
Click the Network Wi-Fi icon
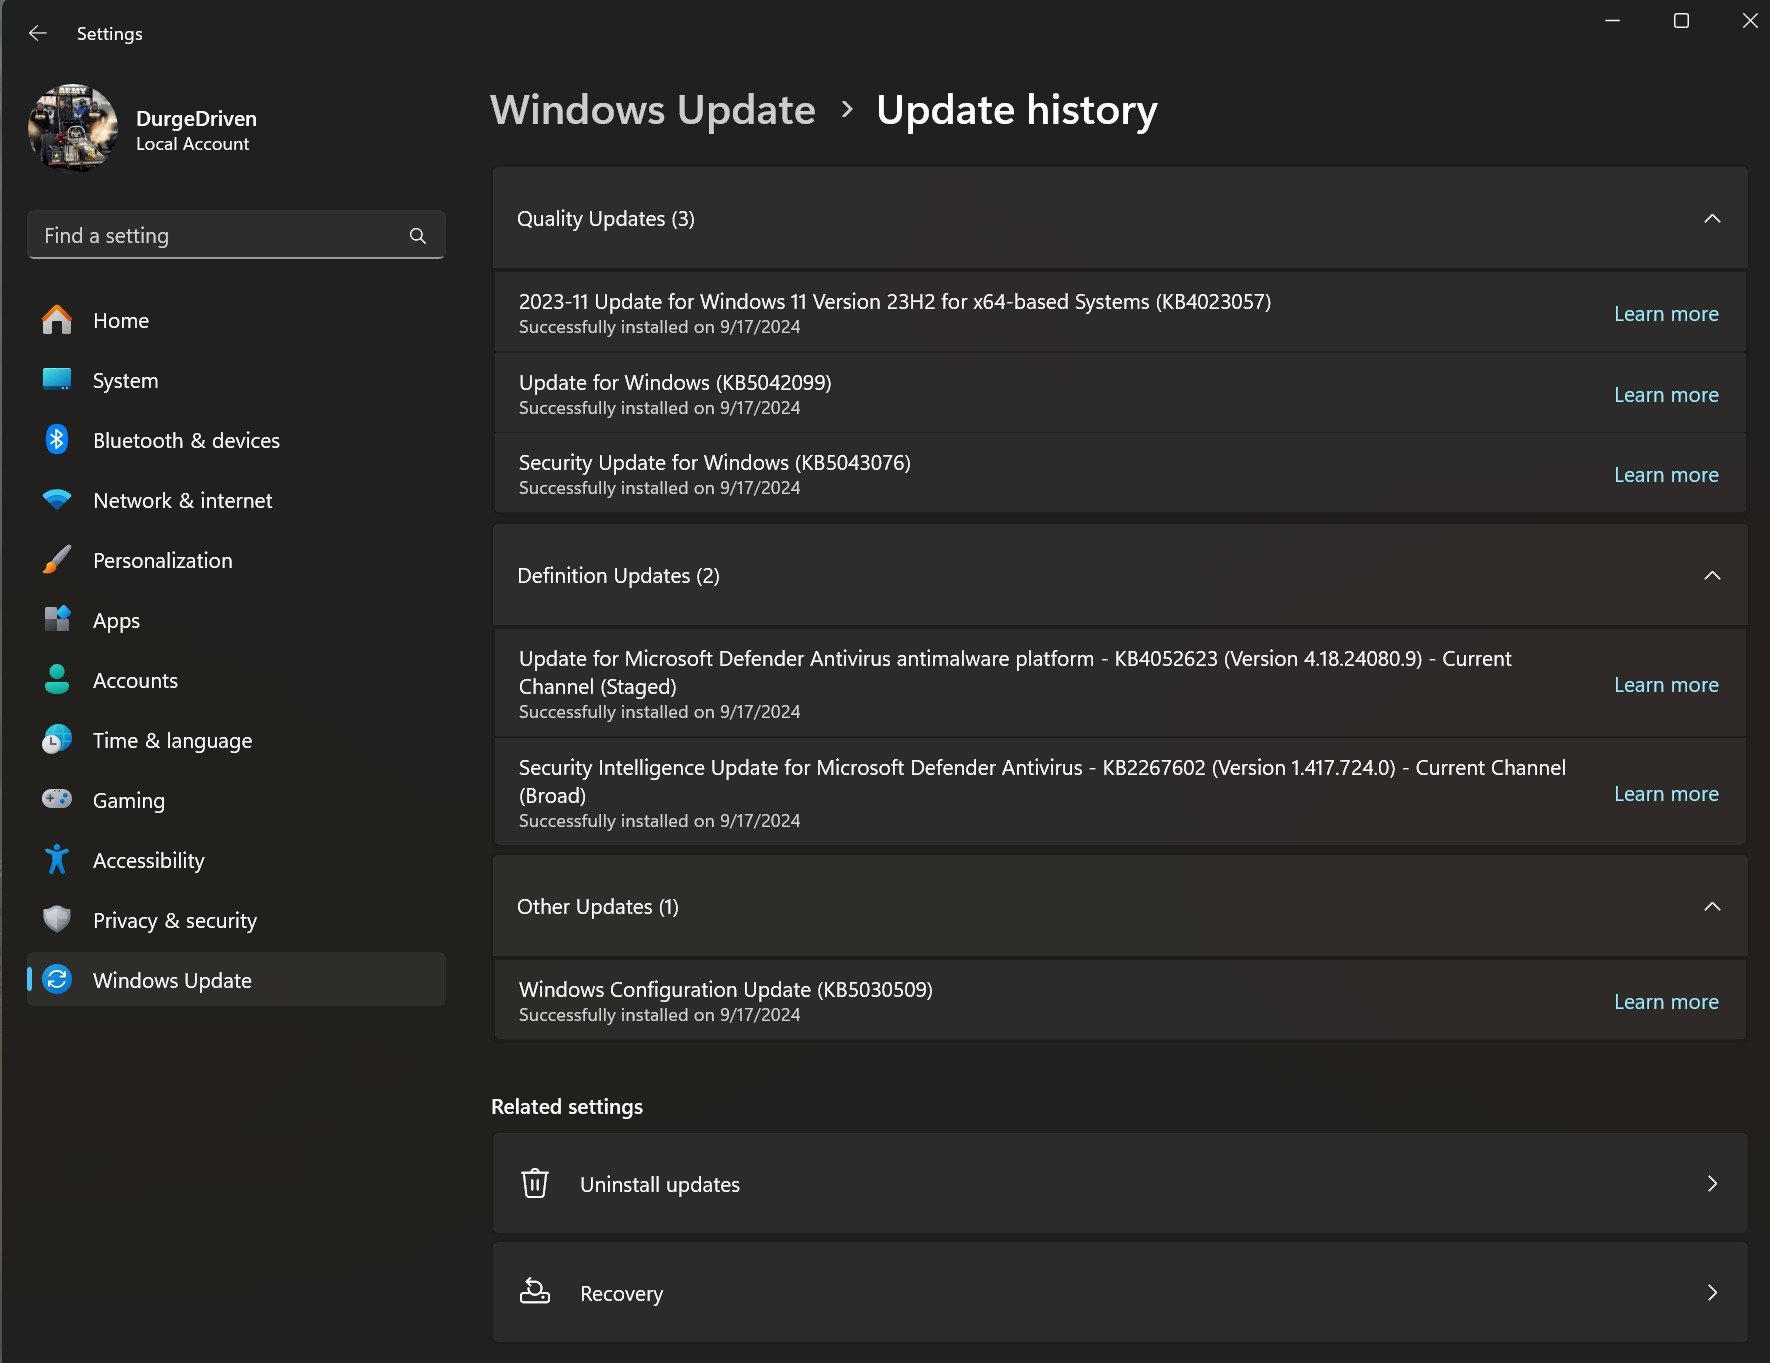[x=57, y=500]
